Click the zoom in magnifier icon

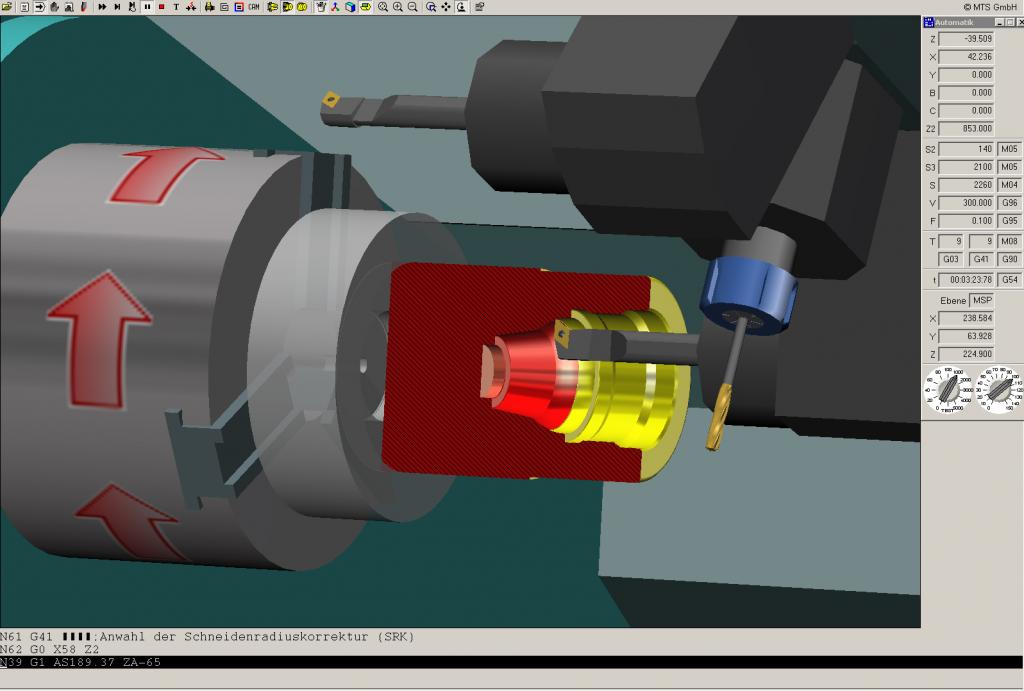[398, 7]
